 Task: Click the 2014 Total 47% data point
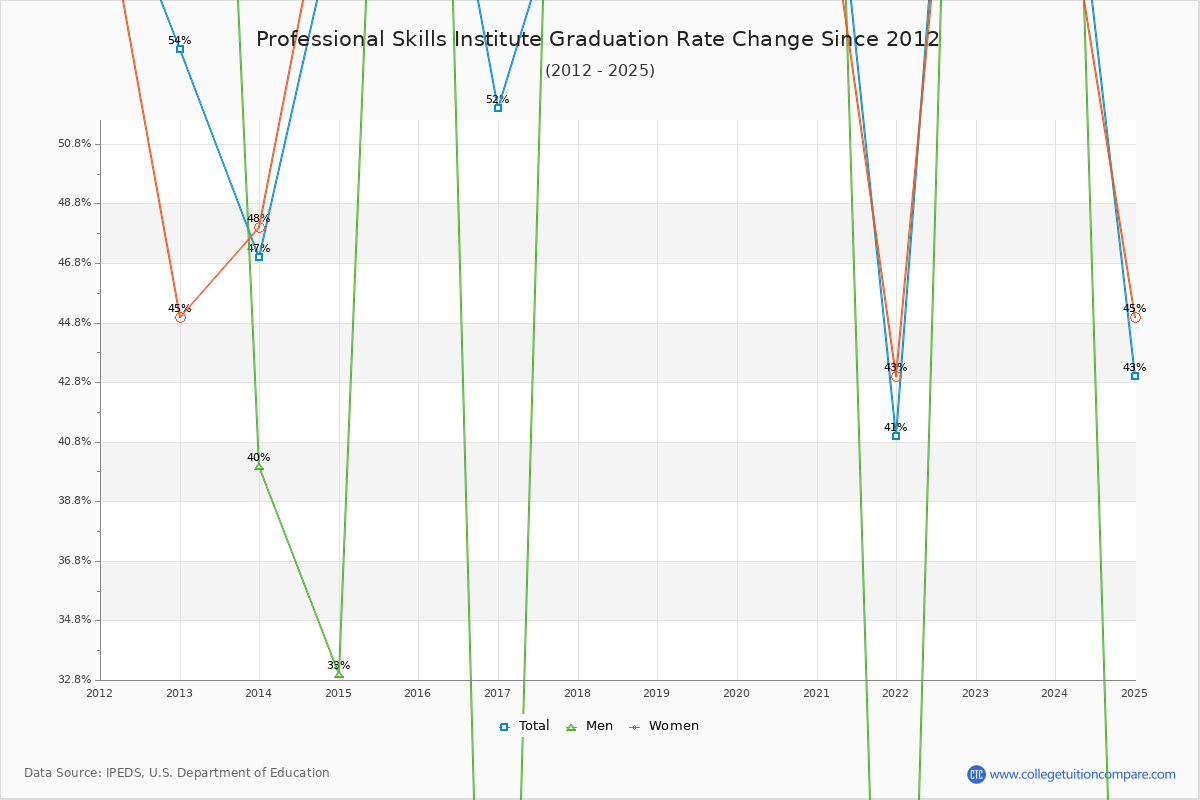point(259,257)
